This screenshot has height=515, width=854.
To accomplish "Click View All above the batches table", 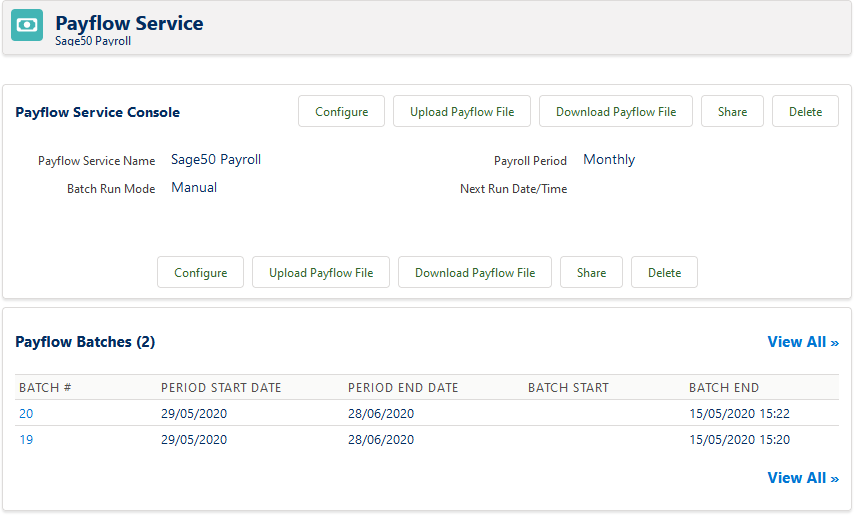I will [x=802, y=342].
